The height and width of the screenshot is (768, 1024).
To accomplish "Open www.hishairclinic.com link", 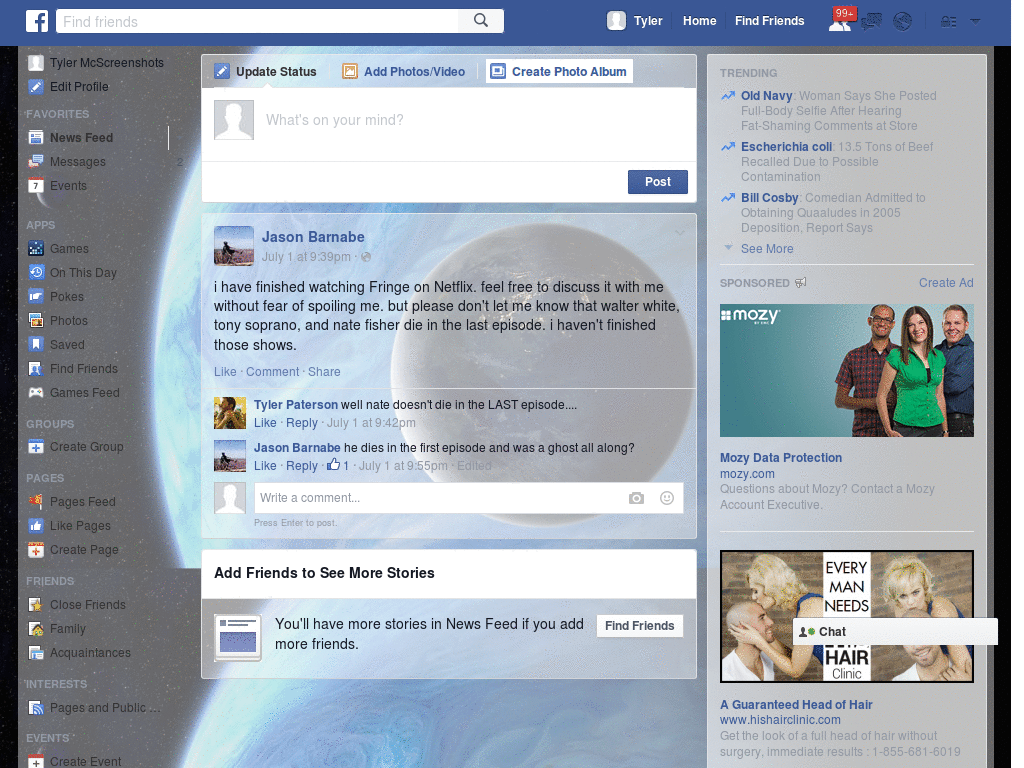I will (780, 720).
